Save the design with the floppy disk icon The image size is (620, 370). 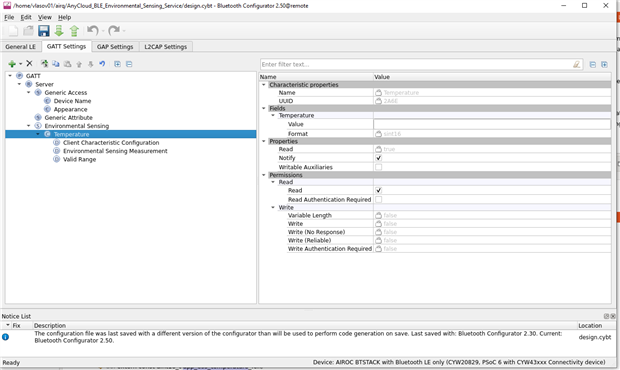click(43, 30)
